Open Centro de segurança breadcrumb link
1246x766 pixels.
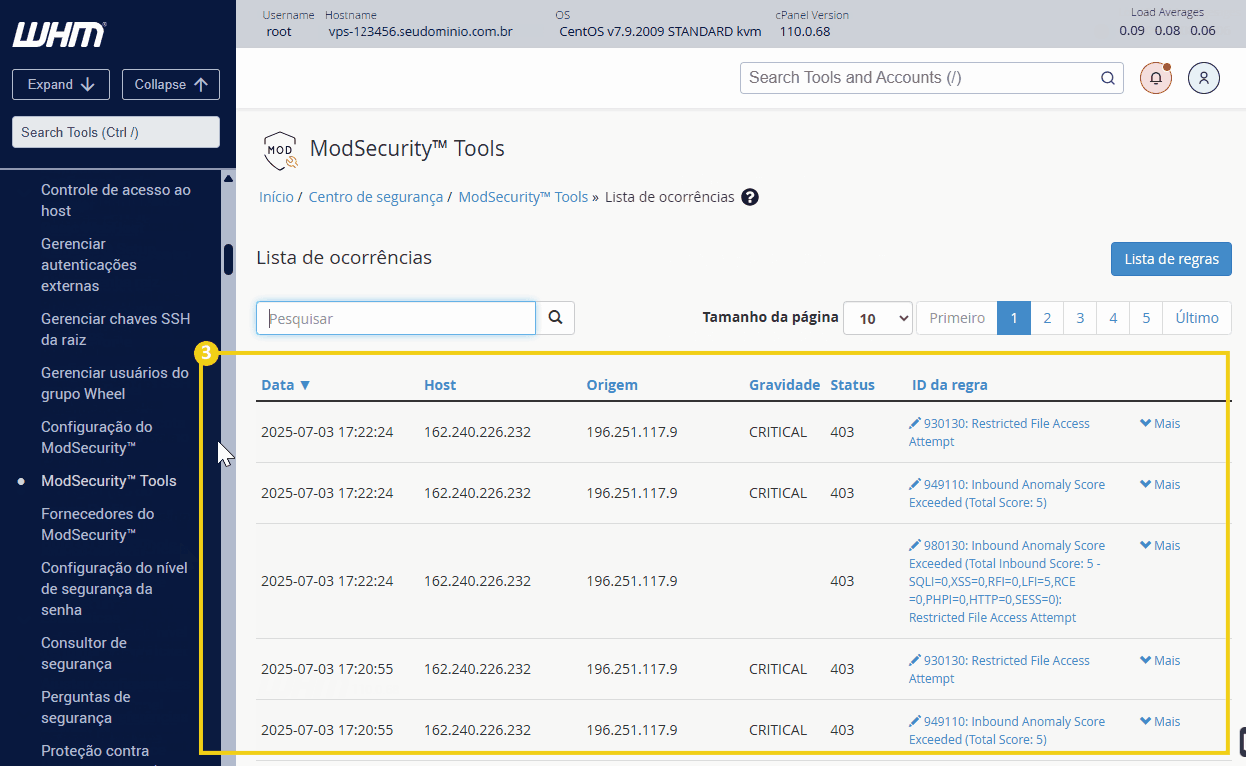click(x=376, y=197)
